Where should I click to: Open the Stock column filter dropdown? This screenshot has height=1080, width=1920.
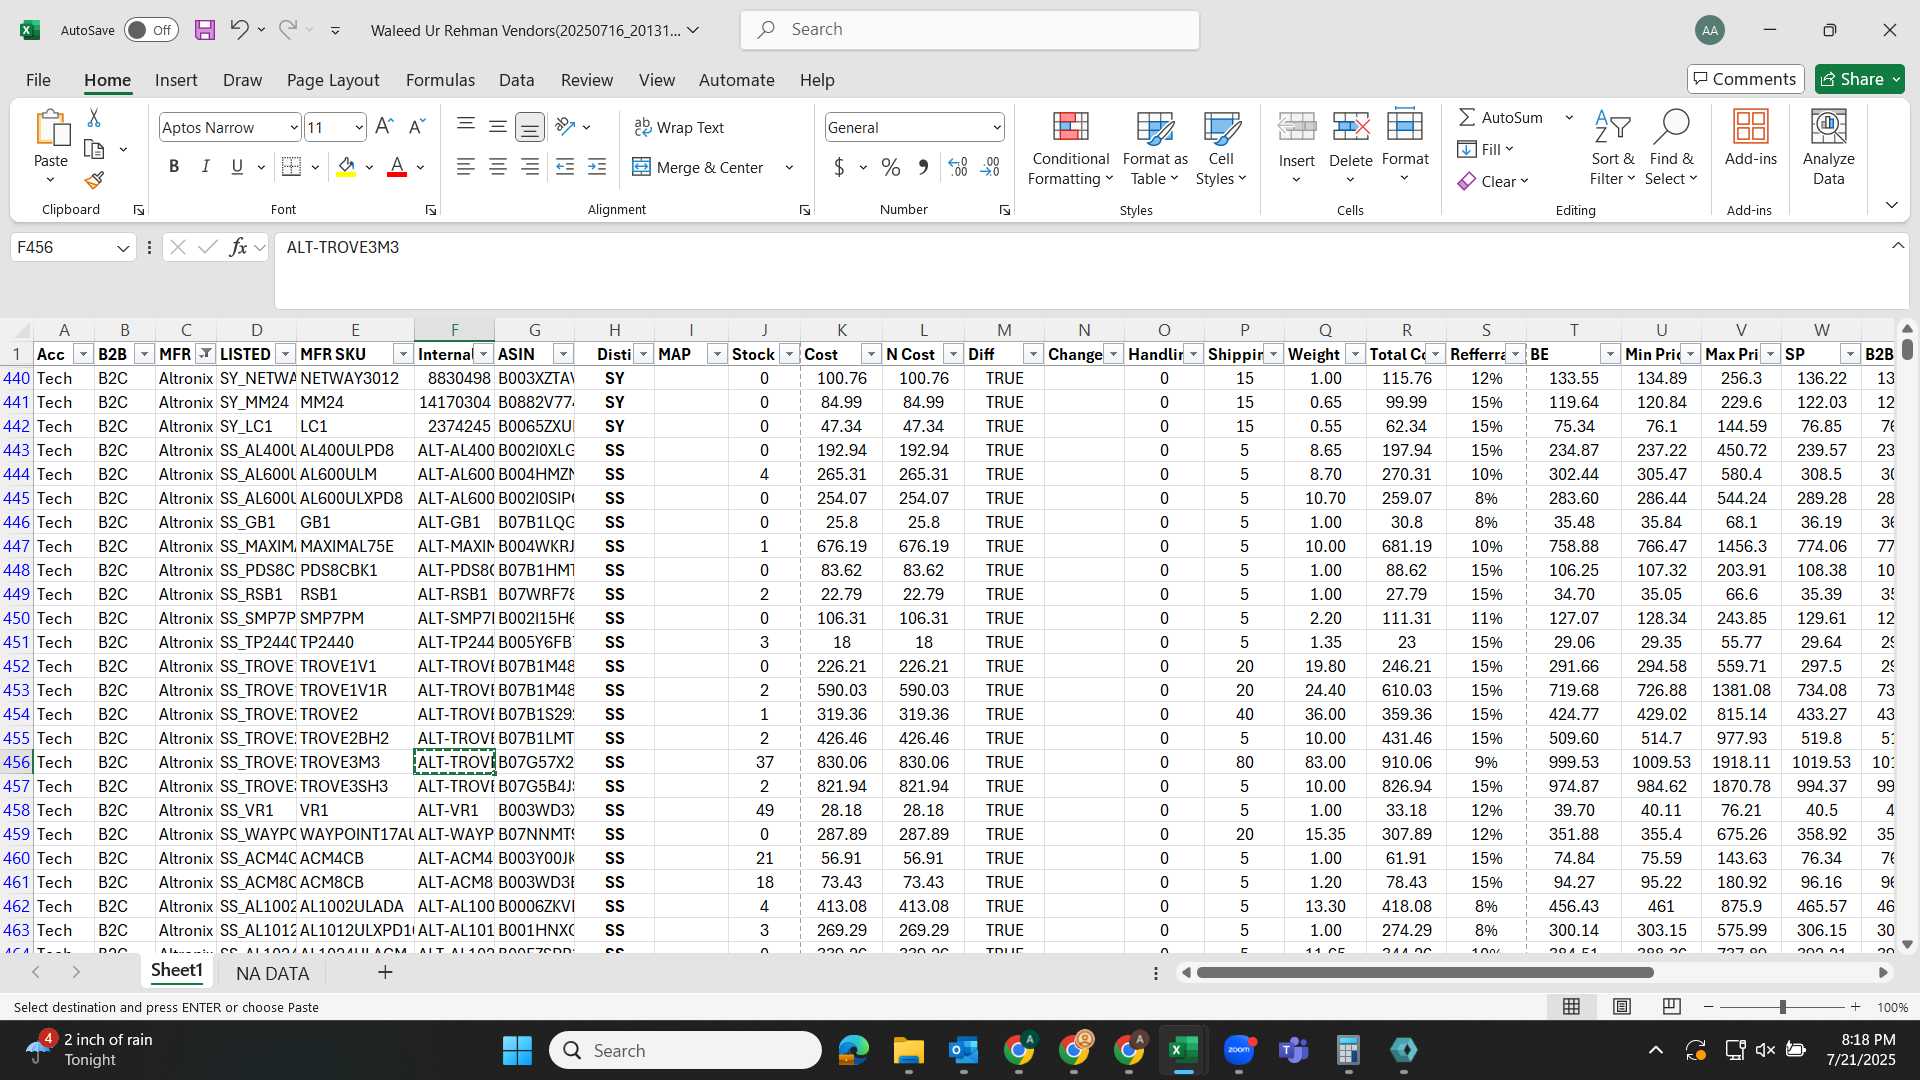coord(788,354)
